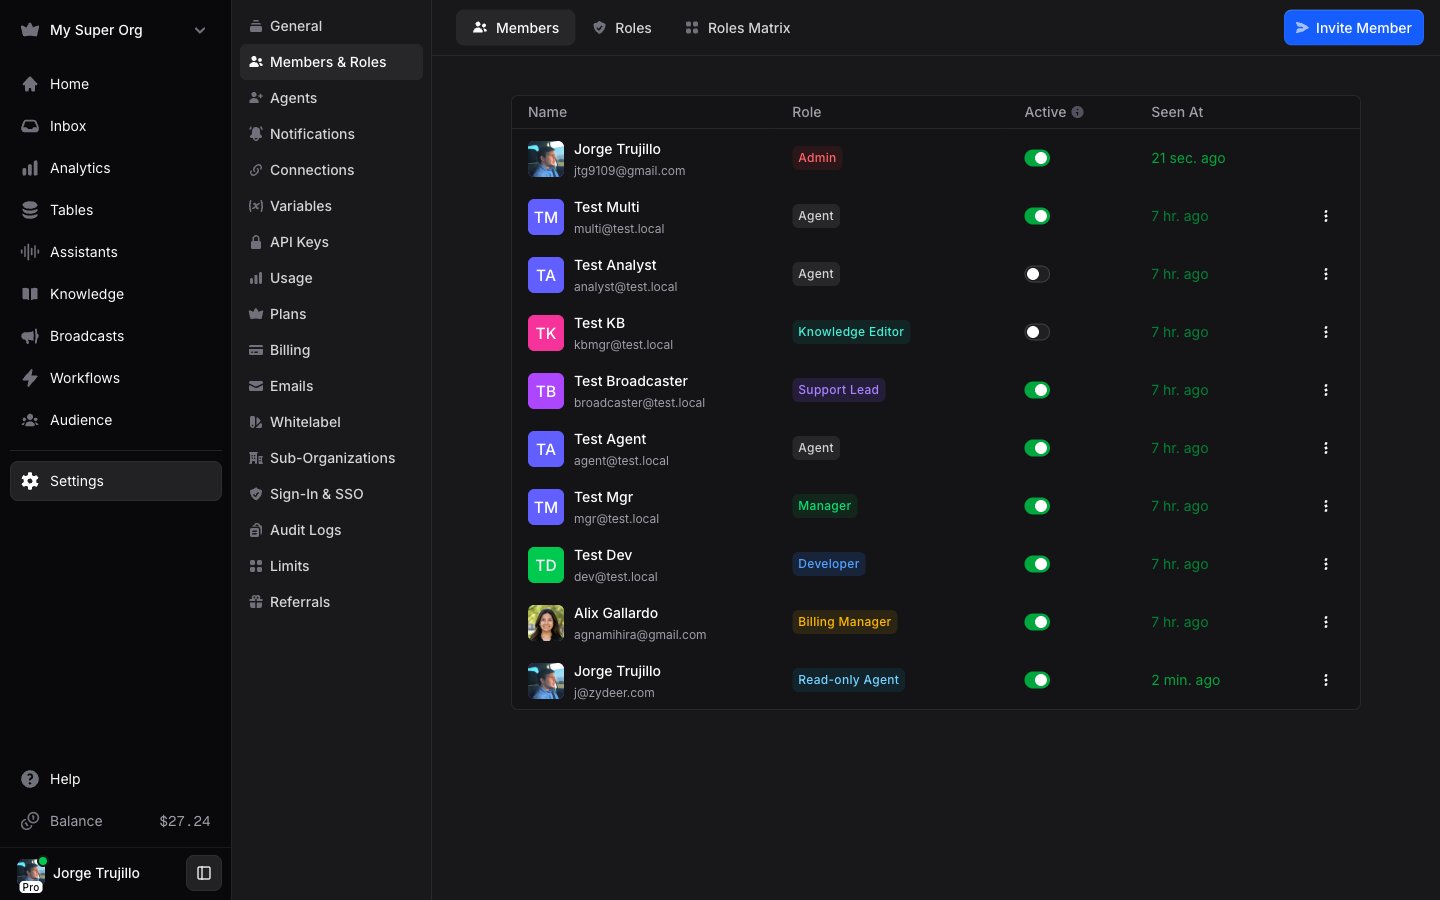
Task: Open the Plans settings page
Action: point(331,314)
